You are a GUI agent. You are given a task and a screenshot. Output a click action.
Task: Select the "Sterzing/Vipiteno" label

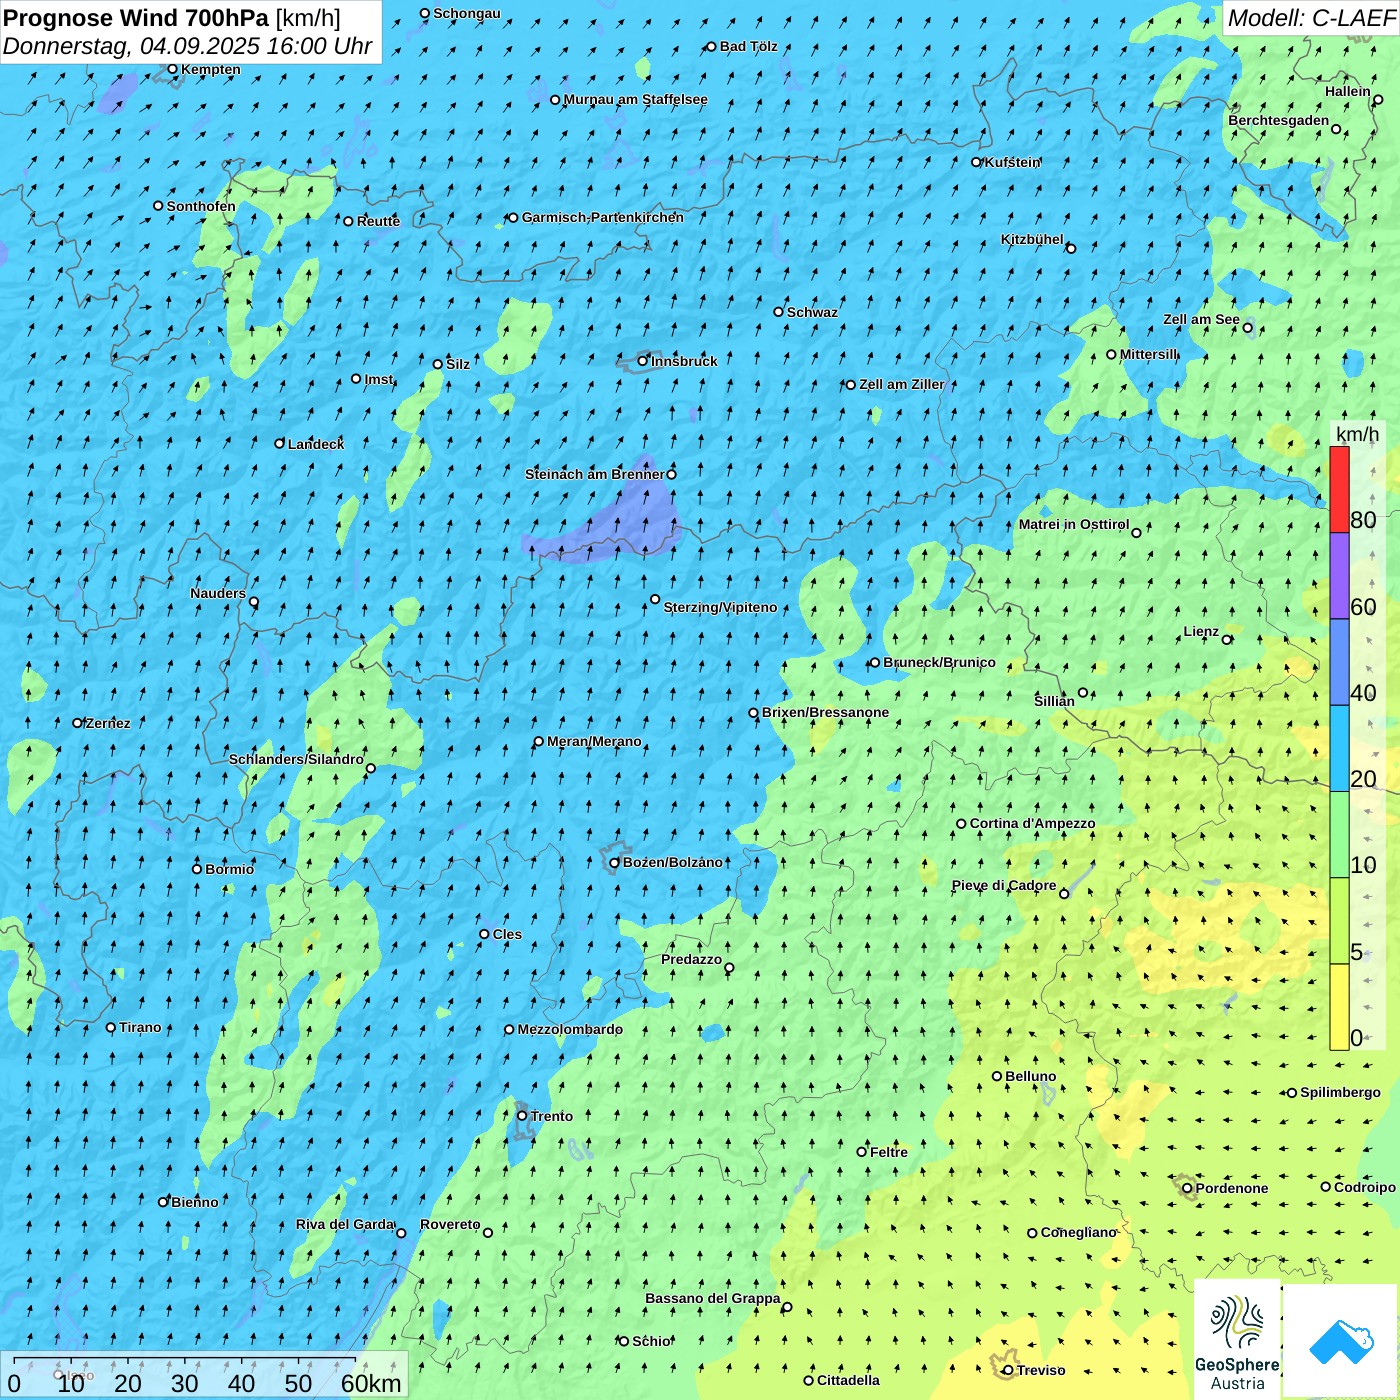[x=720, y=608]
